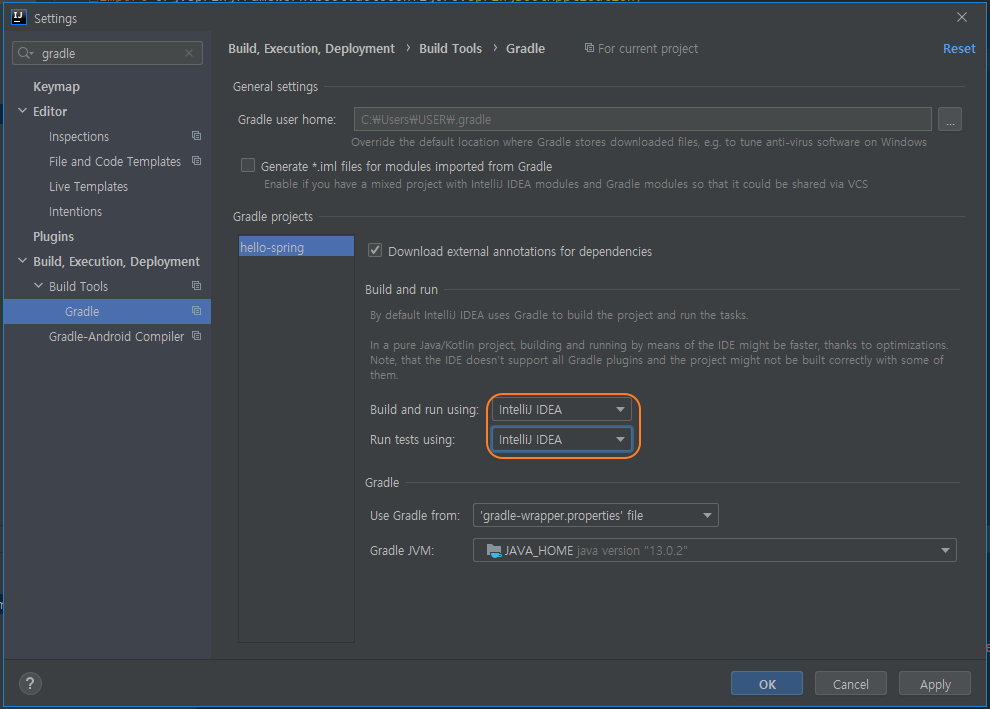Click the General settings section heading

click(x=275, y=86)
